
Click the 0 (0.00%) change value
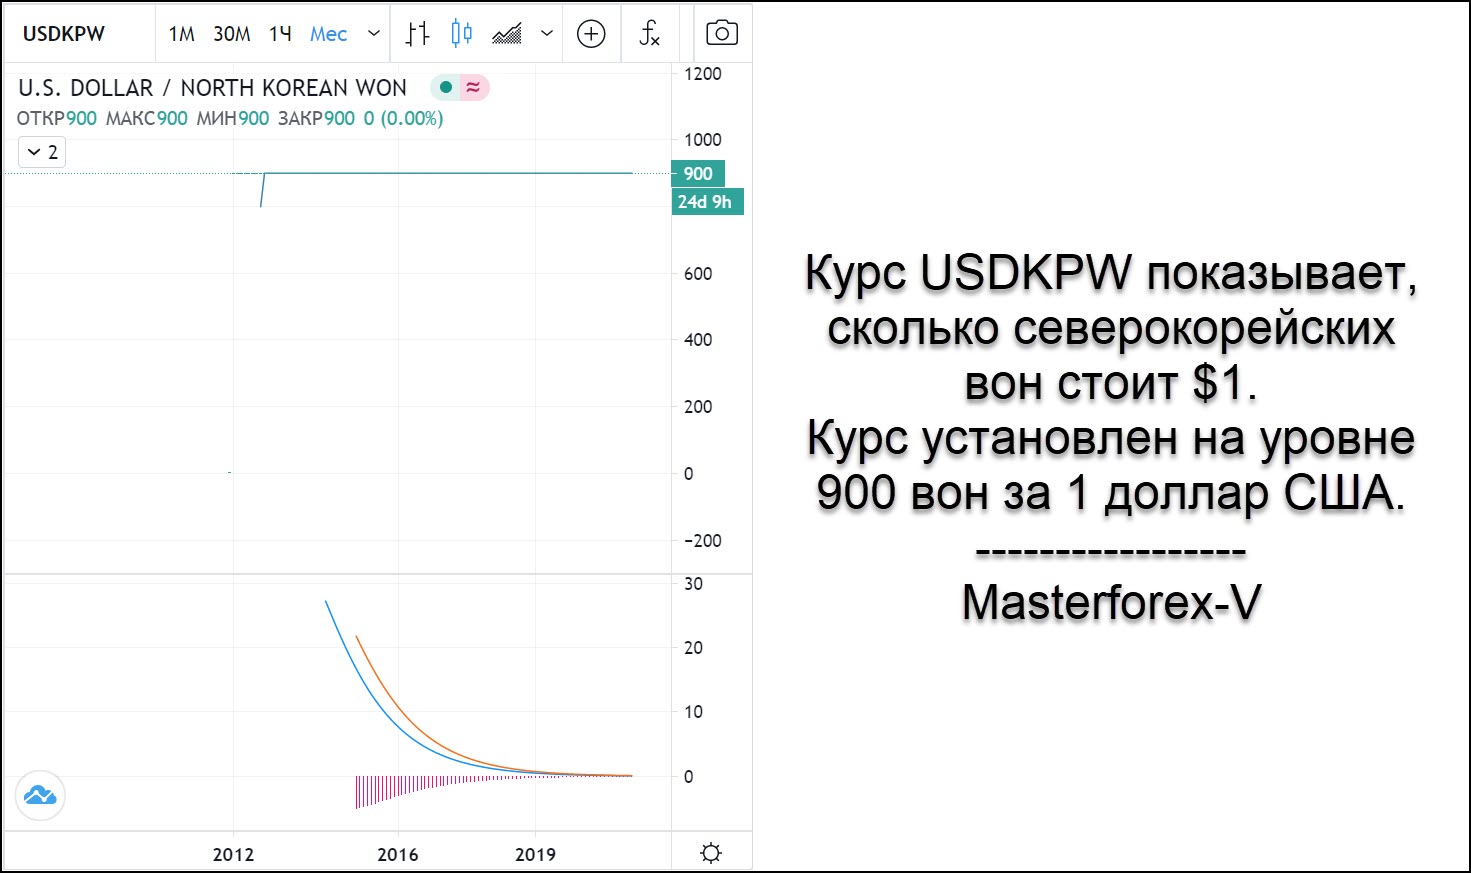[403, 118]
